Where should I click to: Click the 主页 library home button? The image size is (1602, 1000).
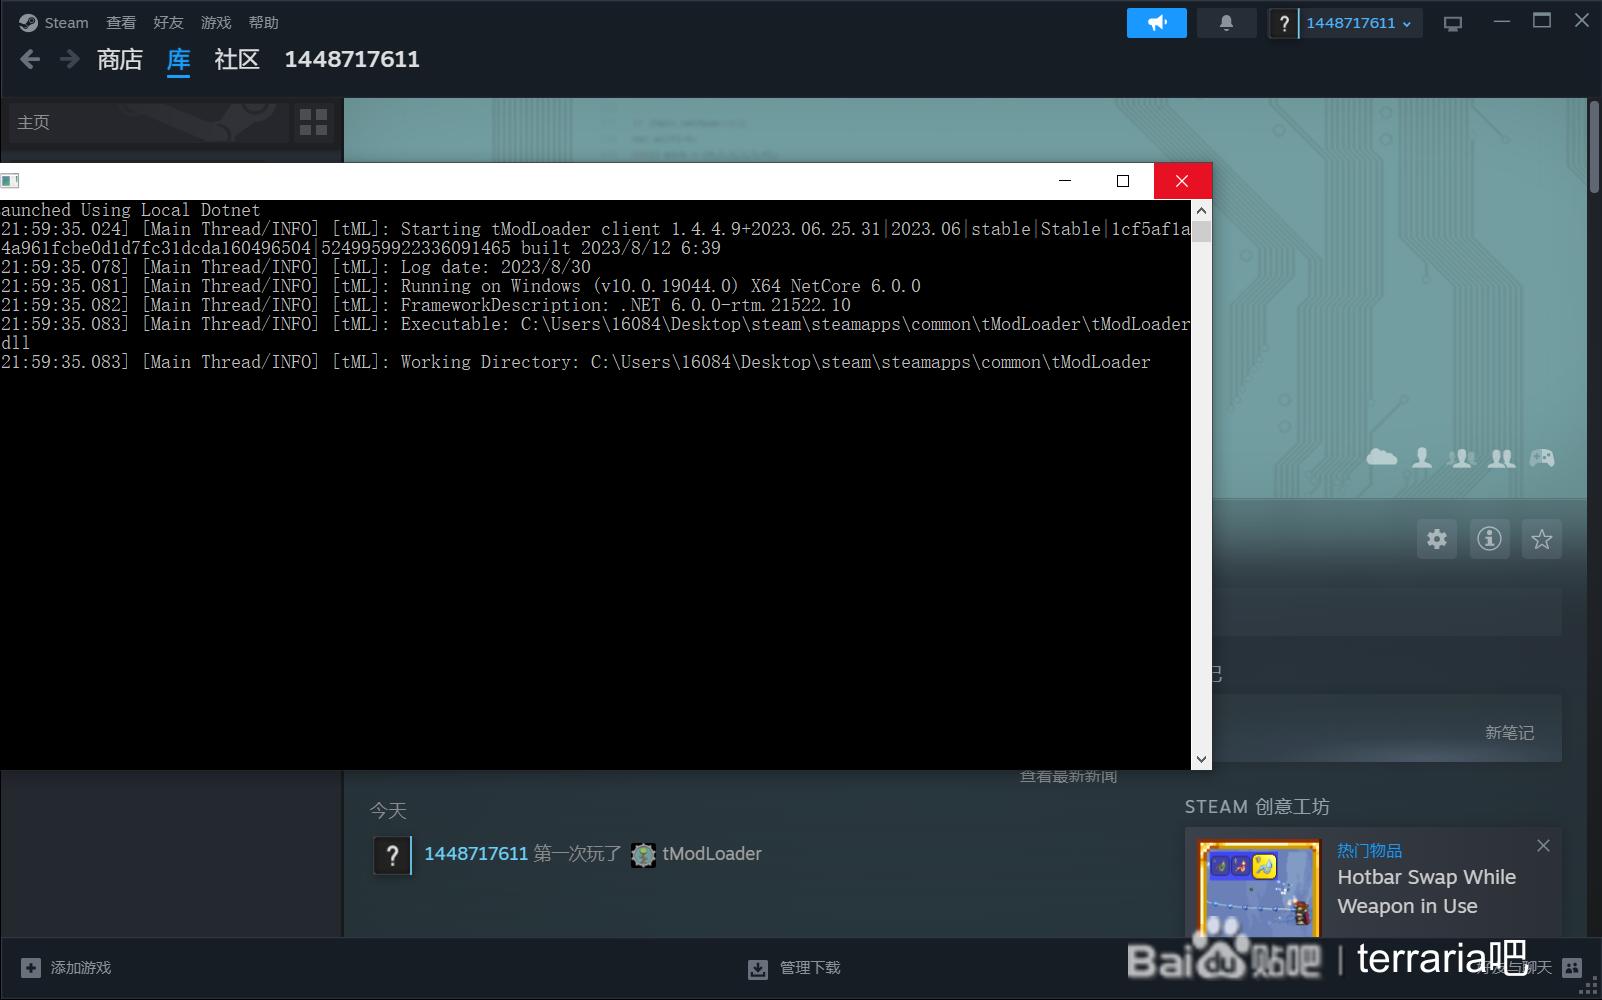pyautogui.click(x=148, y=122)
